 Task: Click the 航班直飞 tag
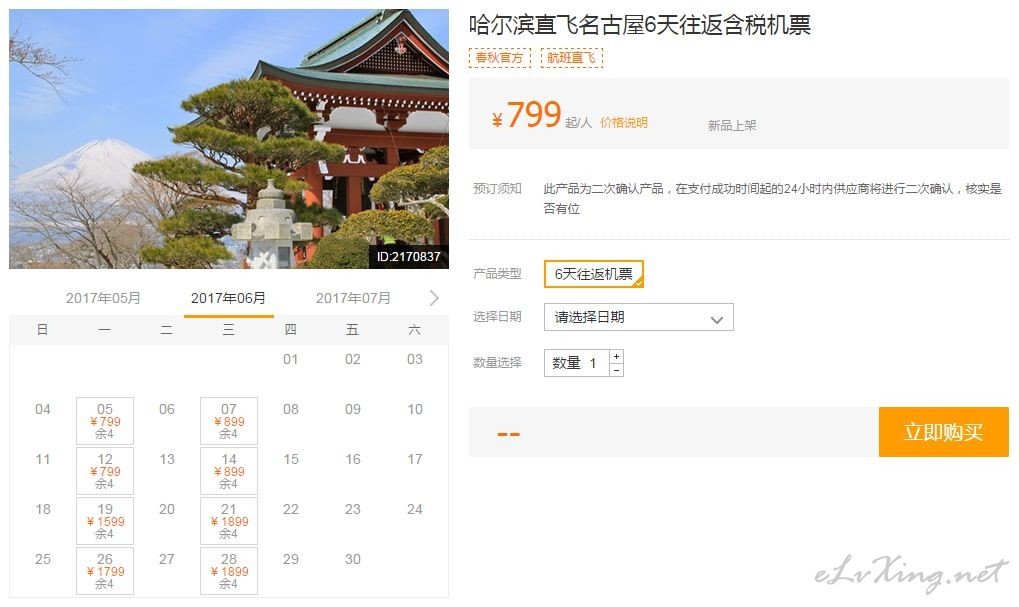(571, 58)
